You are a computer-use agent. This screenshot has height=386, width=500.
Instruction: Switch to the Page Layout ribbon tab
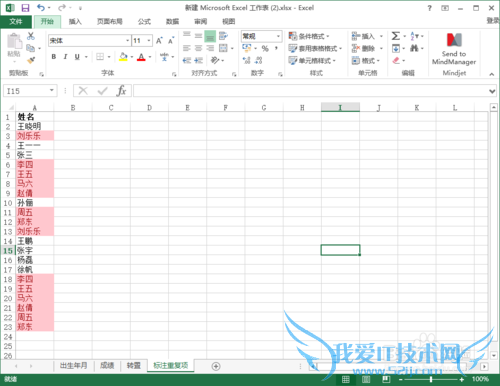click(x=110, y=22)
